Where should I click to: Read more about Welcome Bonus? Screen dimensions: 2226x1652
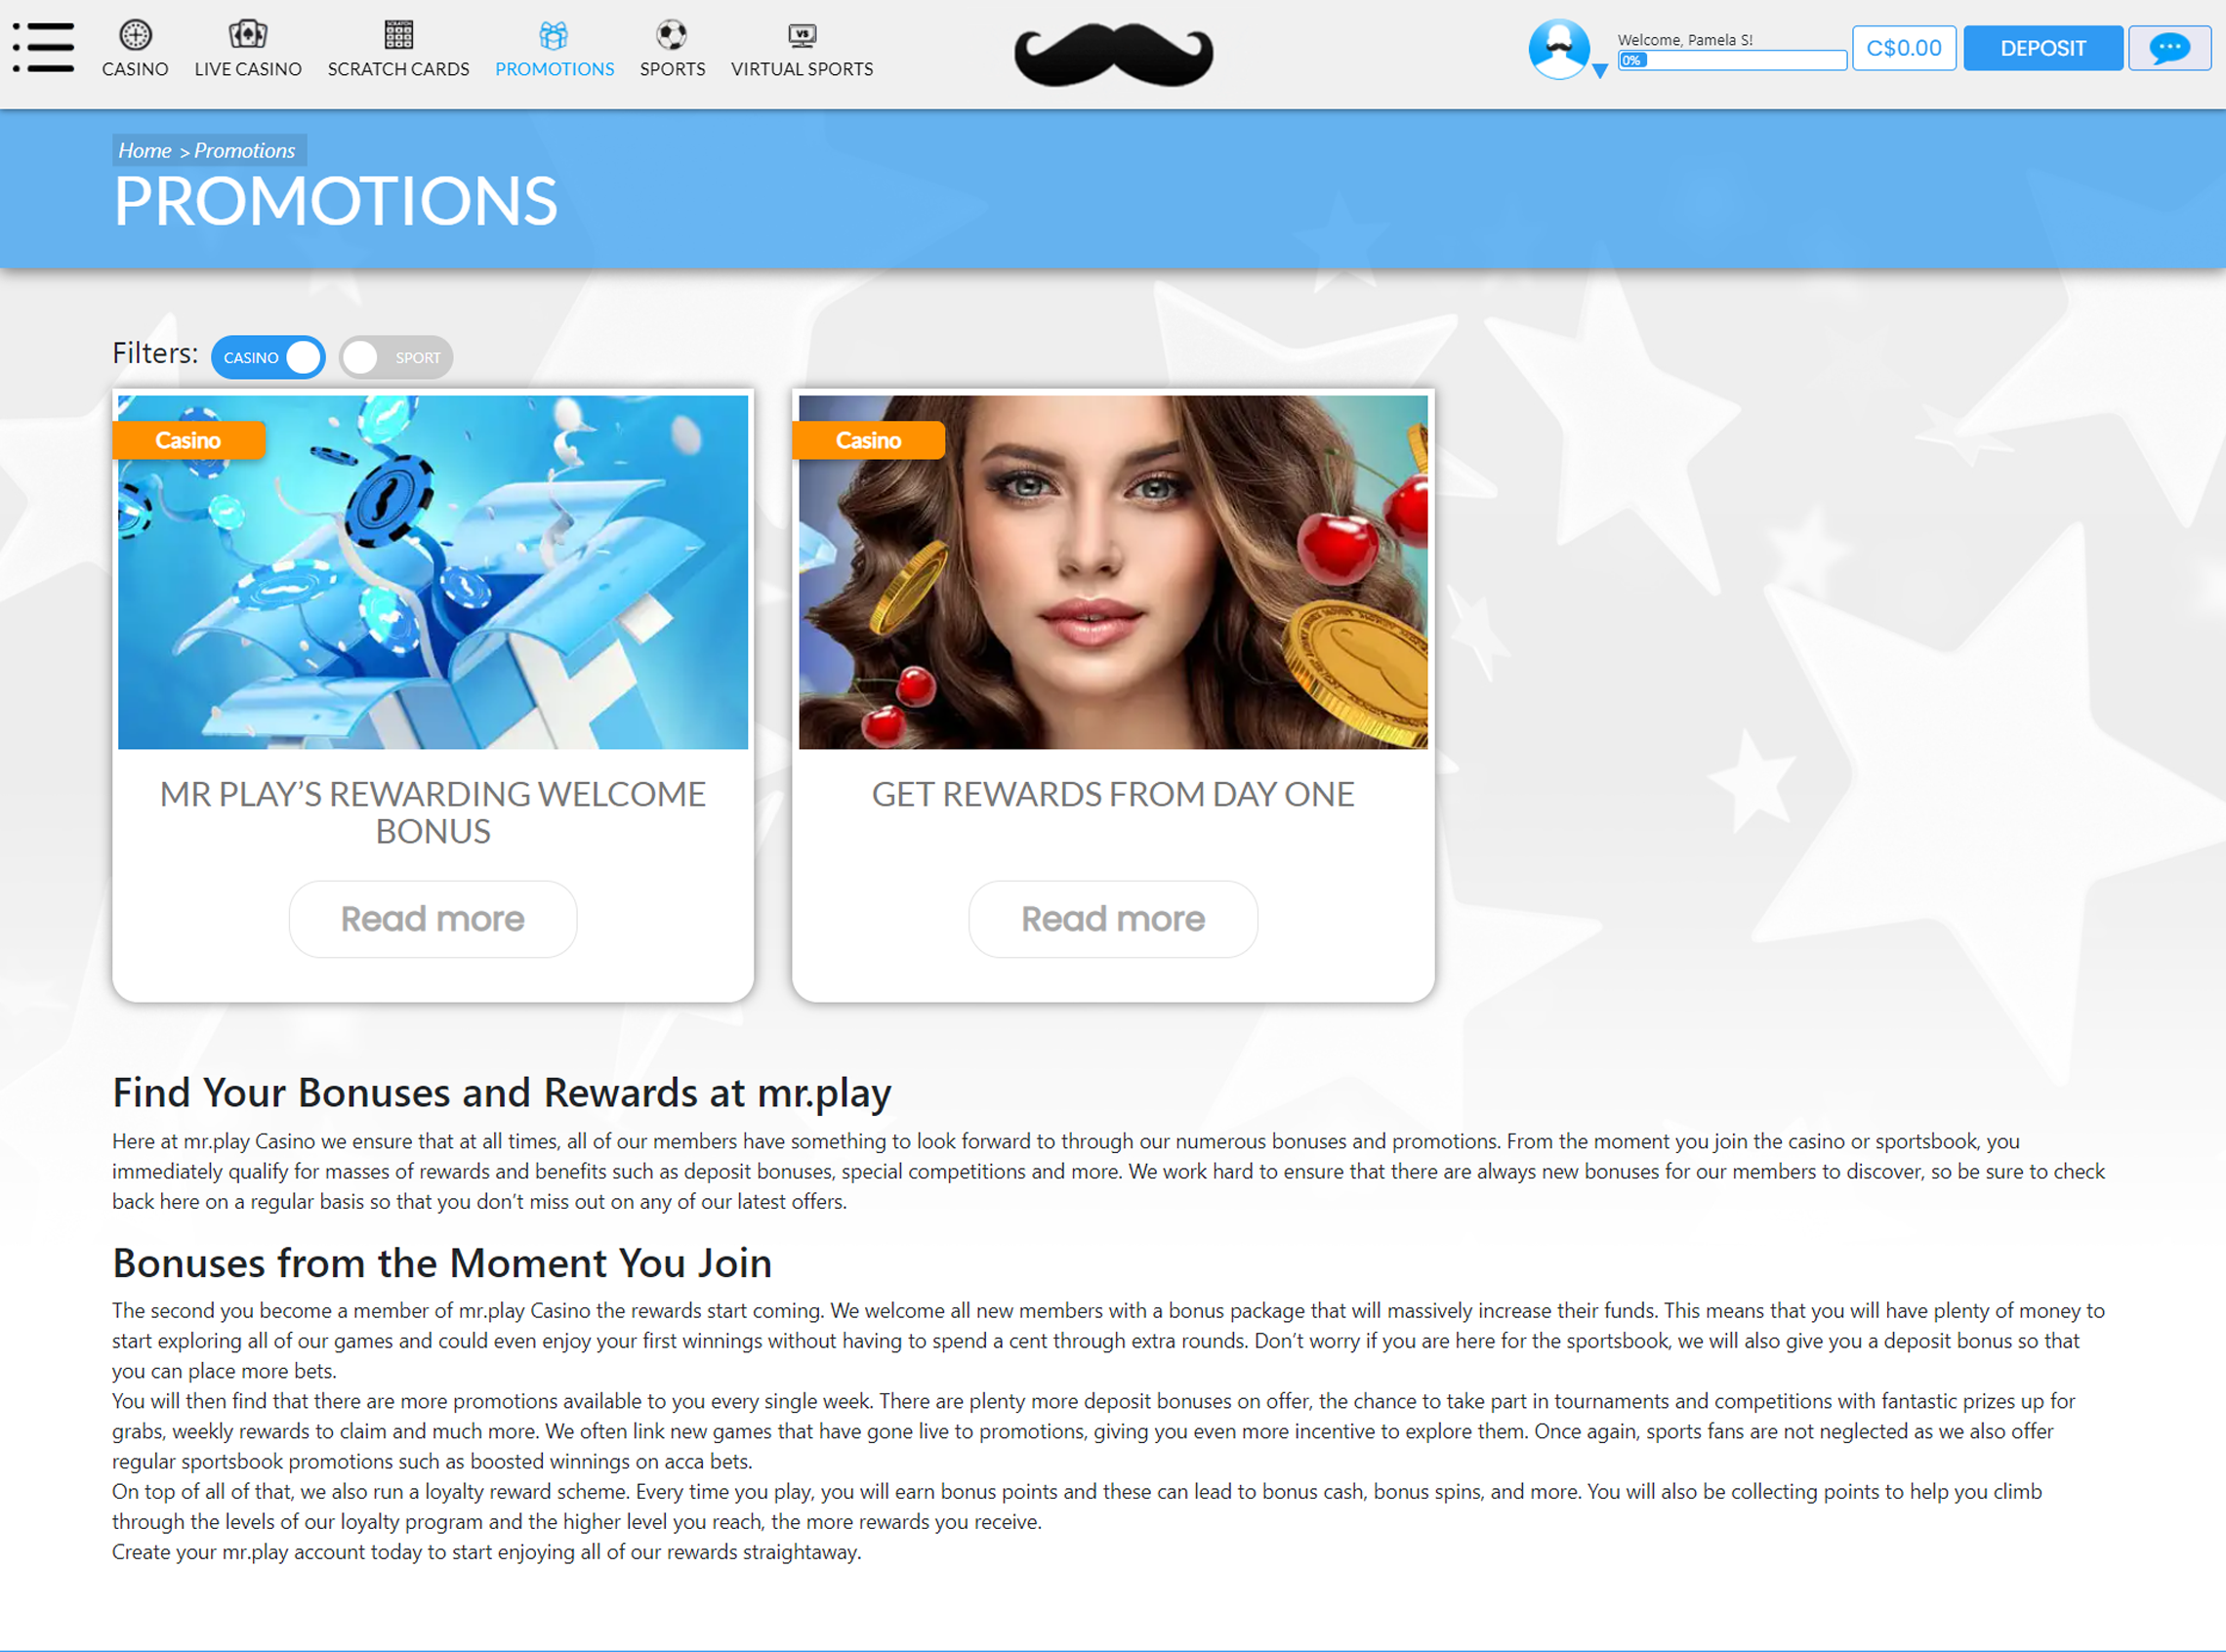point(433,919)
